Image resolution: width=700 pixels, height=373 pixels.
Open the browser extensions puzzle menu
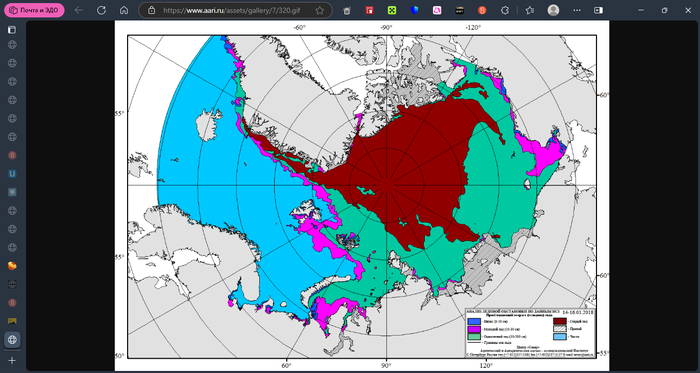[x=505, y=10]
